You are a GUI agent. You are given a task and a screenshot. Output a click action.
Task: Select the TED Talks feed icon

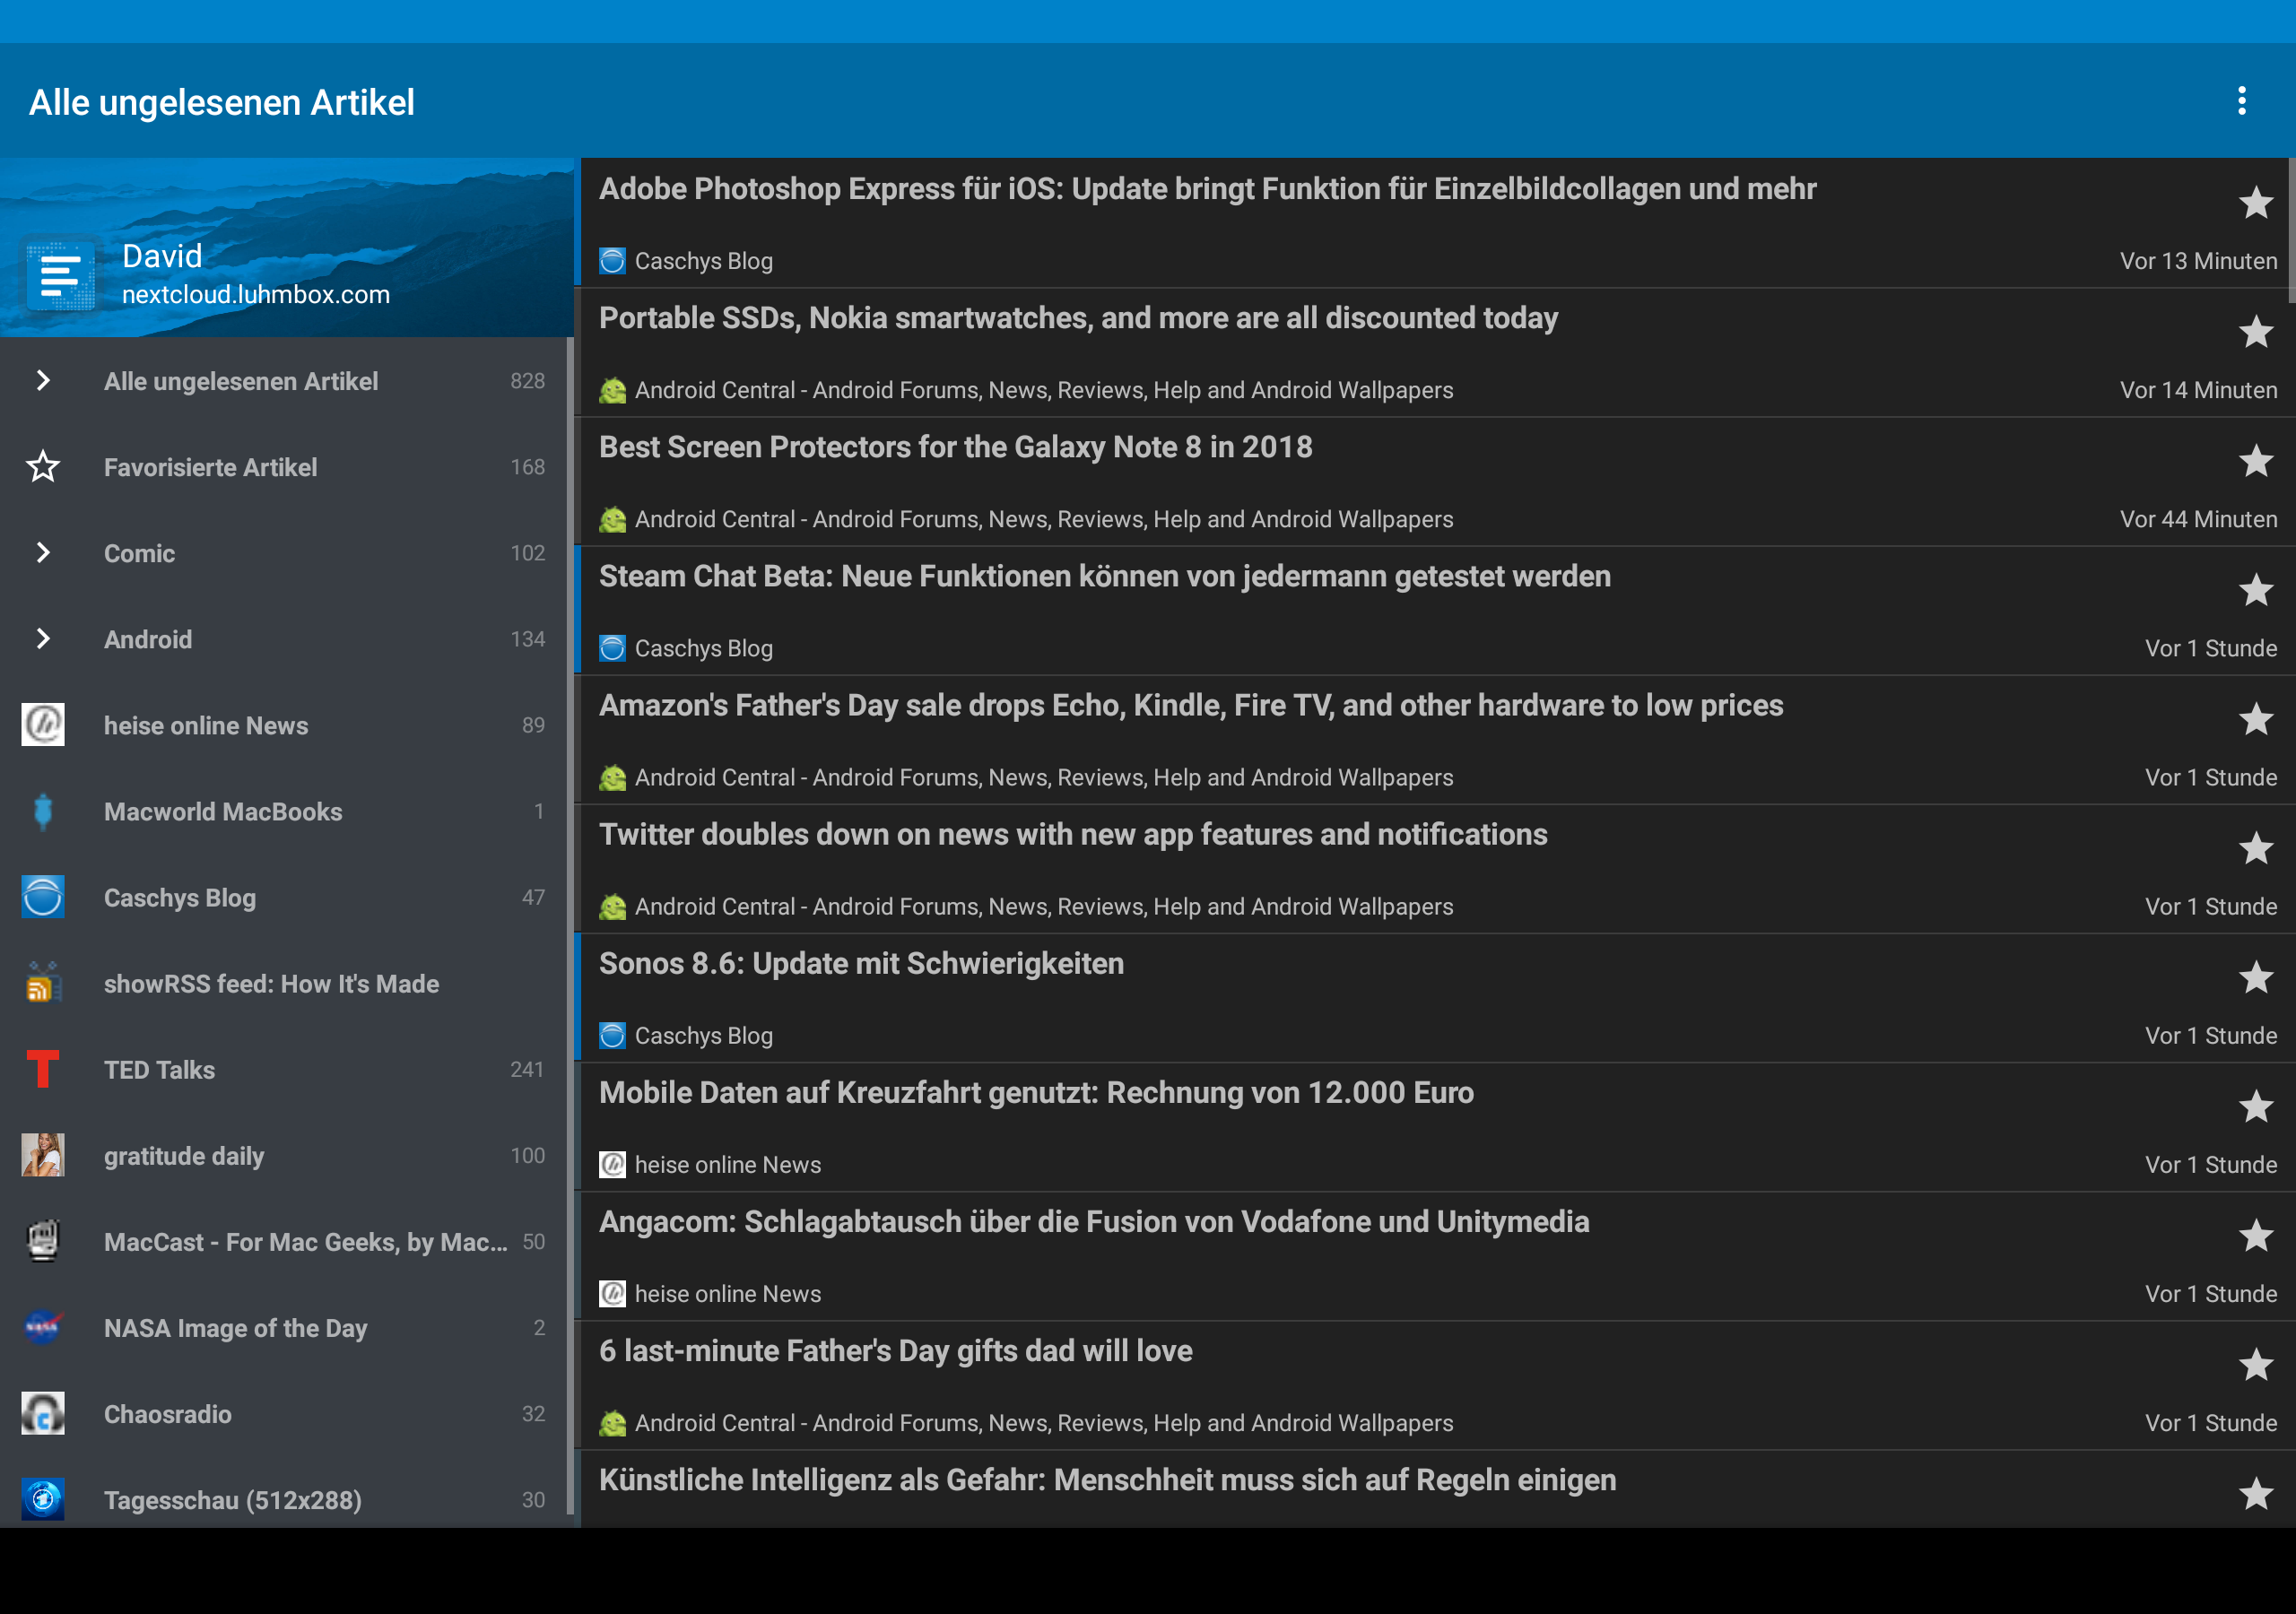tap(43, 1069)
